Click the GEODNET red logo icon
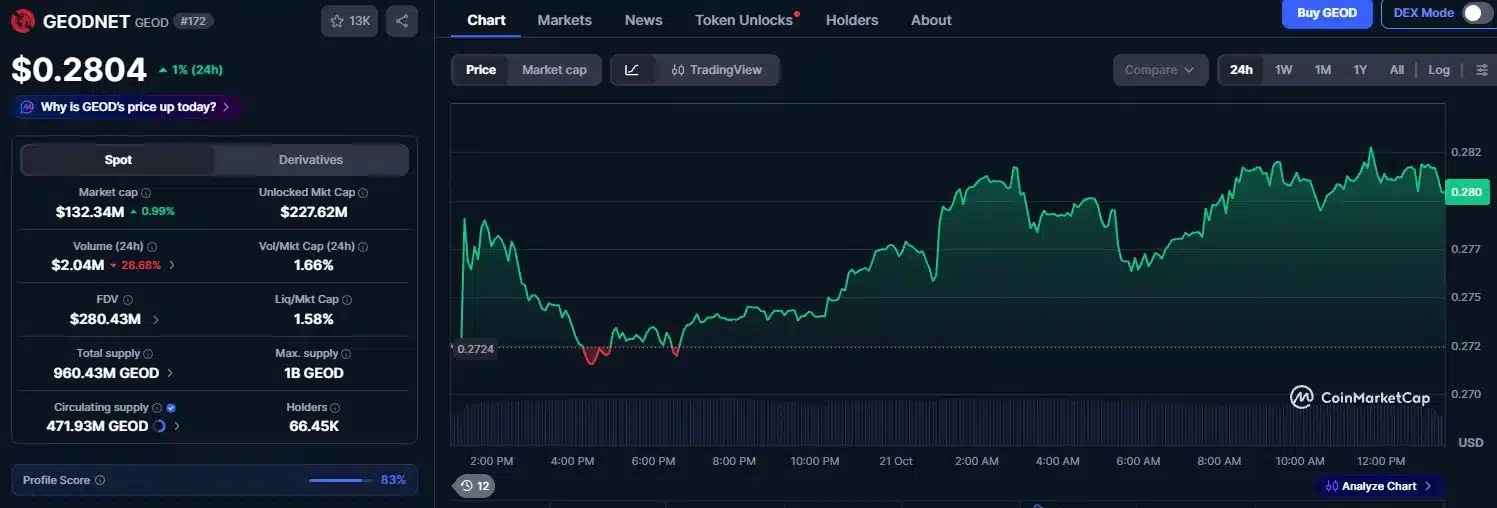This screenshot has width=1497, height=508. click(22, 20)
